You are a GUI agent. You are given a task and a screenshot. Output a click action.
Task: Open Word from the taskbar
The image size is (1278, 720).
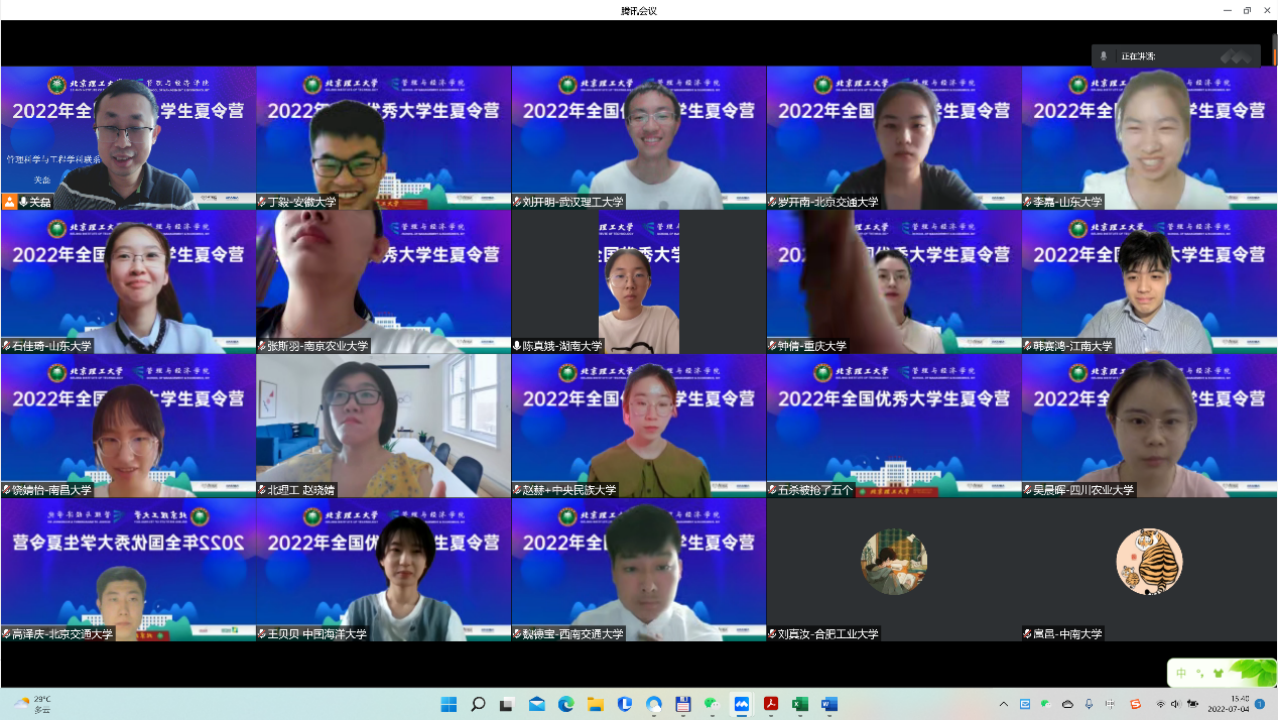pos(829,704)
